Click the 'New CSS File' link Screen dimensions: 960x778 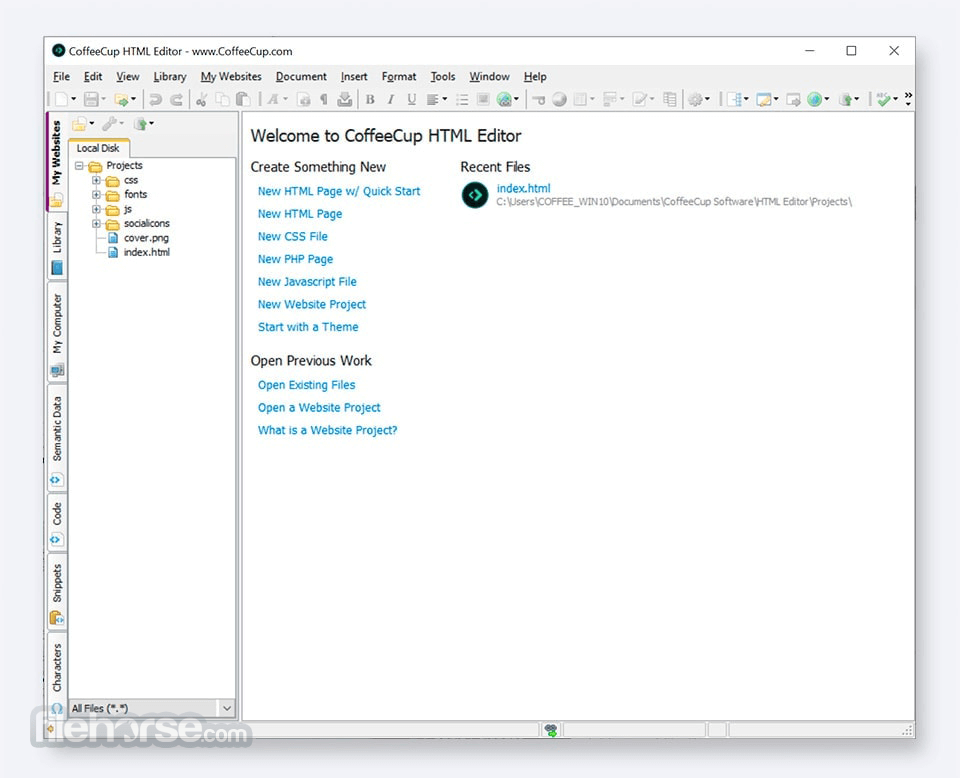coord(293,236)
